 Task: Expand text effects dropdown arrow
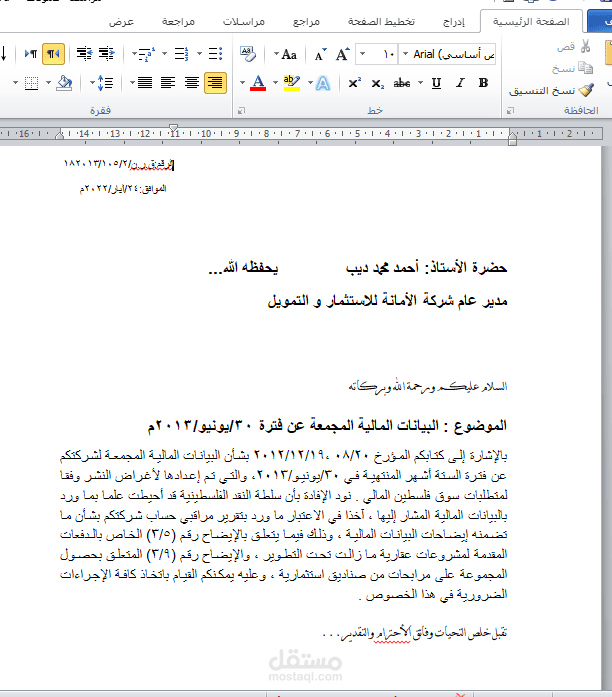click(x=310, y=83)
